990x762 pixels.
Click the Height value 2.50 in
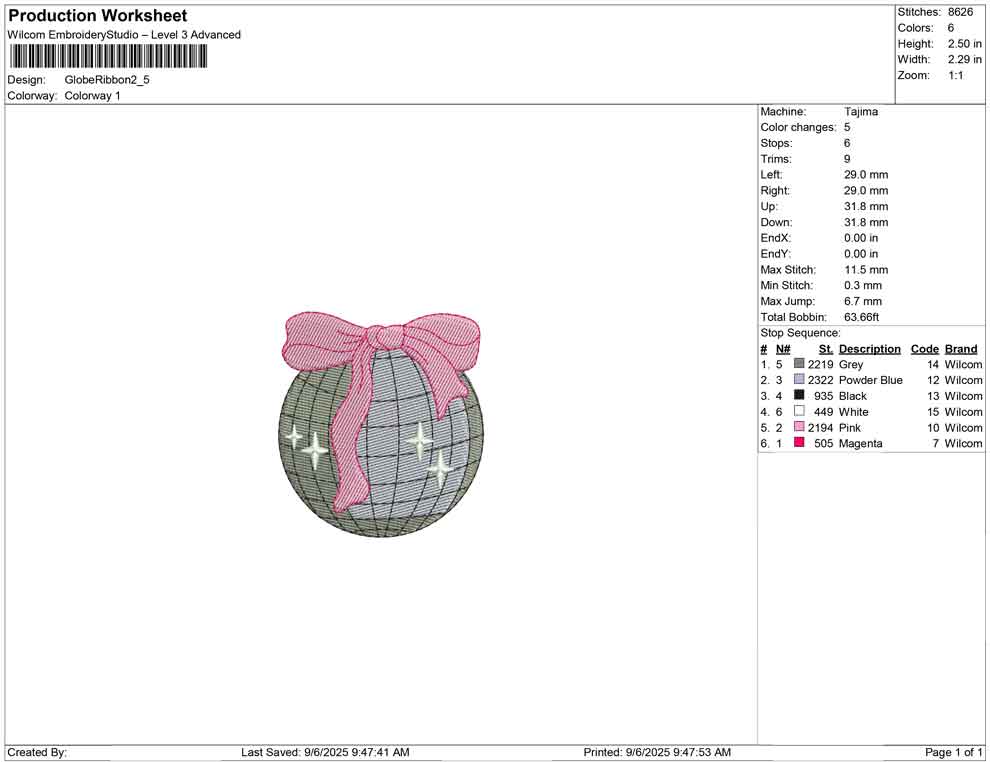964,44
